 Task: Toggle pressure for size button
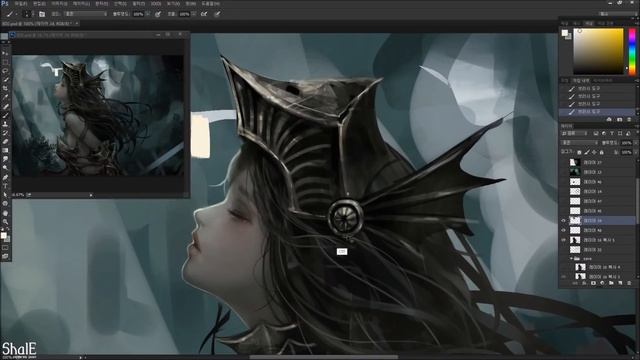pos(218,14)
